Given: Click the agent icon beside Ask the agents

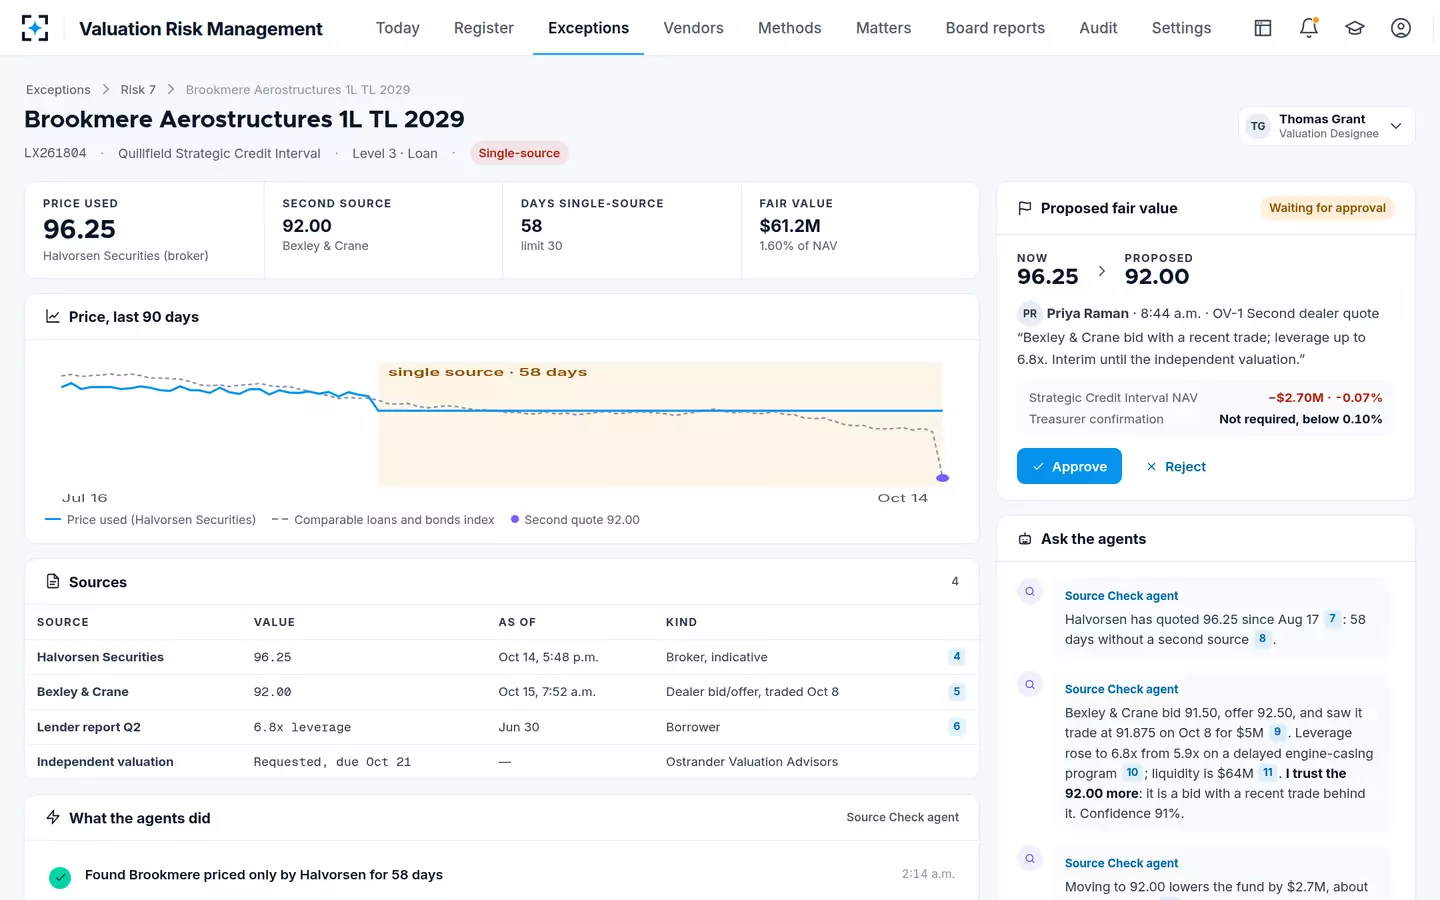Looking at the screenshot, I should pos(1025,539).
